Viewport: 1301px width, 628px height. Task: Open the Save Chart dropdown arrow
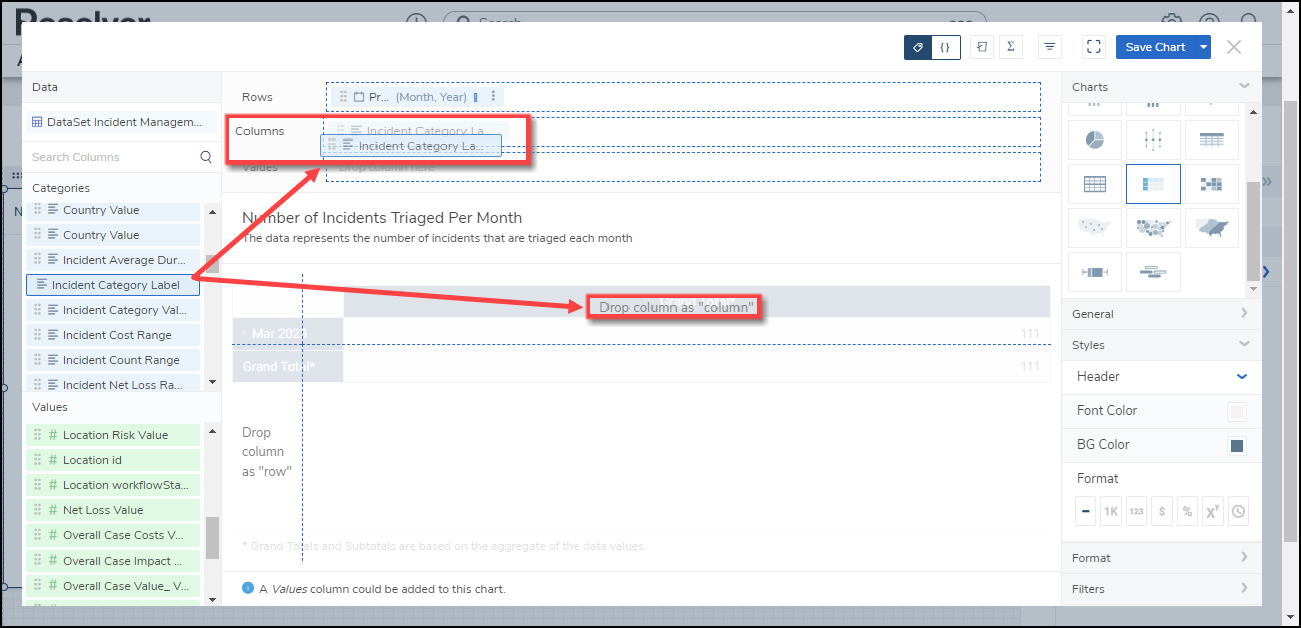[x=1204, y=47]
